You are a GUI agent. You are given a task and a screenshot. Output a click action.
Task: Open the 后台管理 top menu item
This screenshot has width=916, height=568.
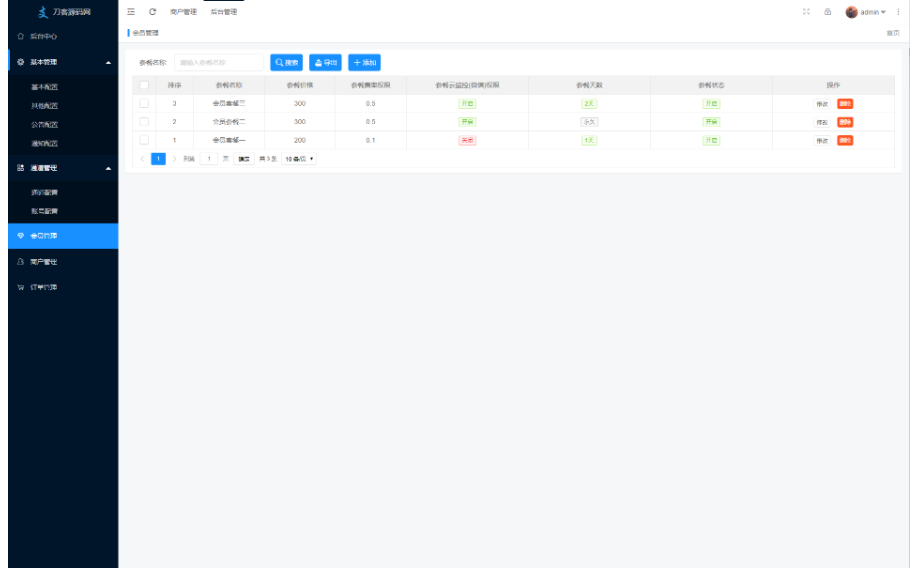(x=224, y=12)
